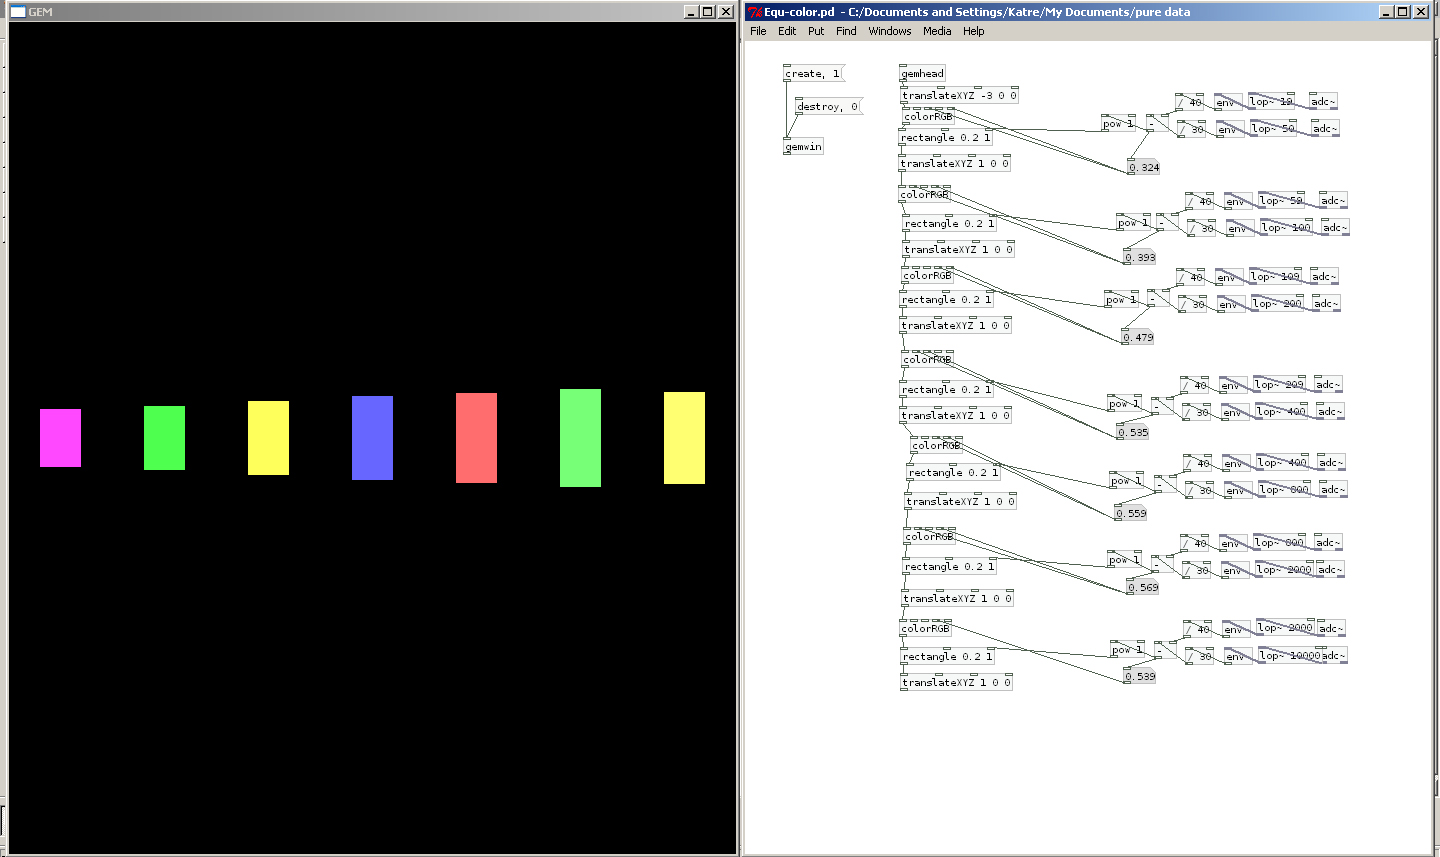Click the salmon red rectangle in GEM window
1440x857 pixels.
pyautogui.click(x=476, y=438)
